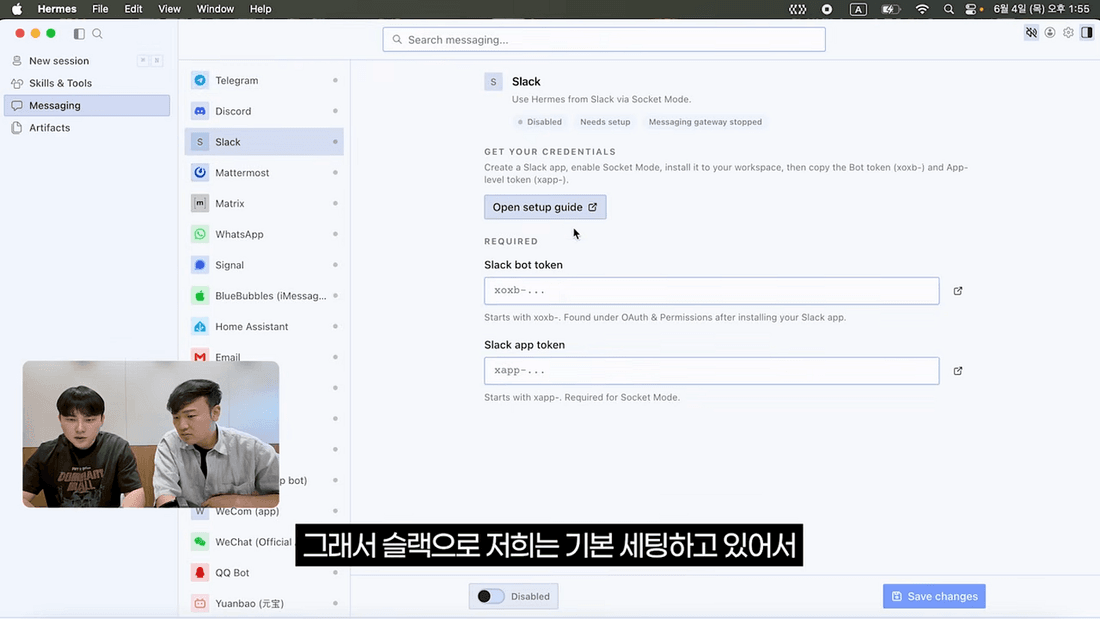Open the Help menu
The height and width of the screenshot is (619, 1100).
pos(260,9)
